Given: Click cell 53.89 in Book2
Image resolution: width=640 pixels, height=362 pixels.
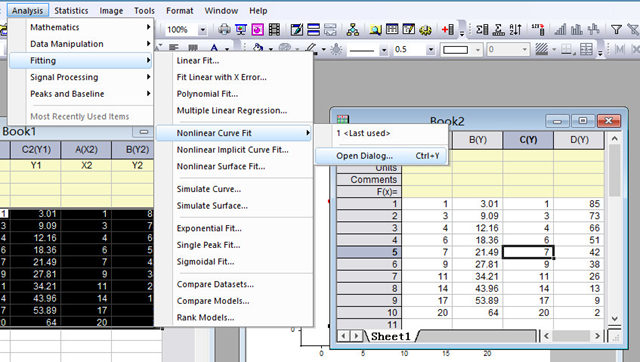Looking at the screenshot, I should pos(478,301).
